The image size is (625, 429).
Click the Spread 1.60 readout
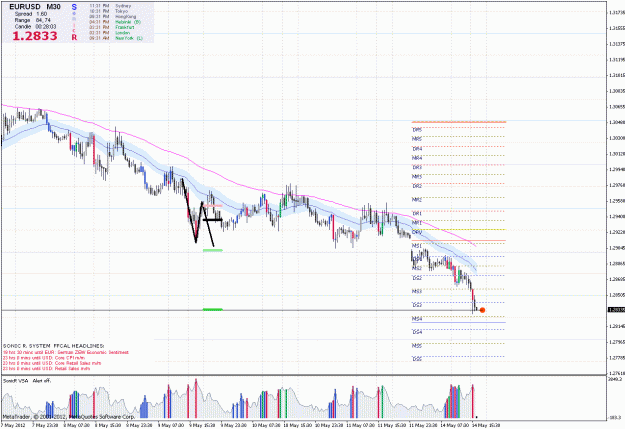pyautogui.click(x=31, y=14)
